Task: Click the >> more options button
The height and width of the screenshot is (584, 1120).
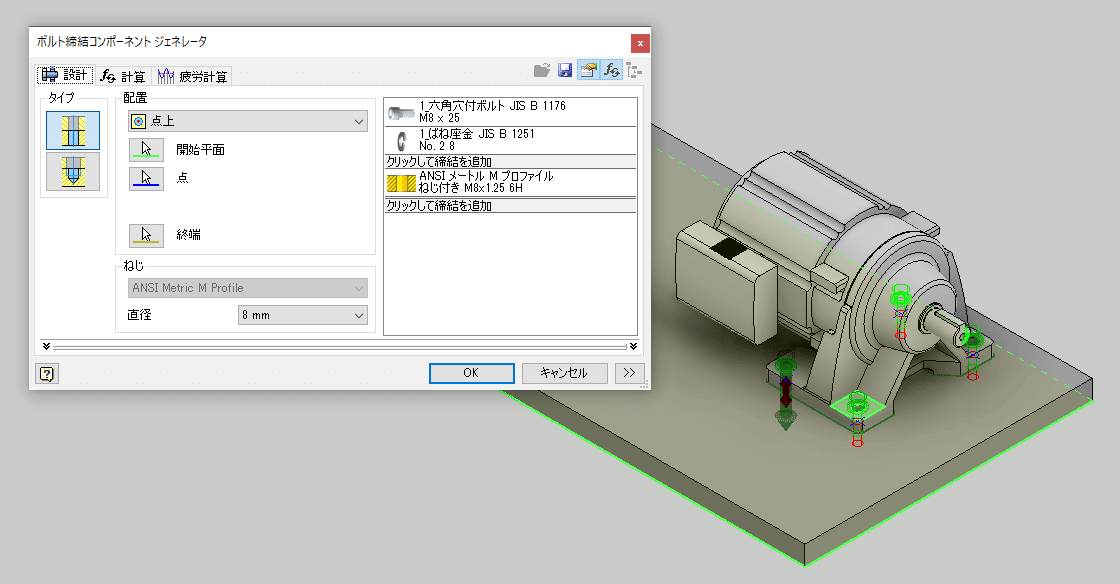Action: coord(629,373)
